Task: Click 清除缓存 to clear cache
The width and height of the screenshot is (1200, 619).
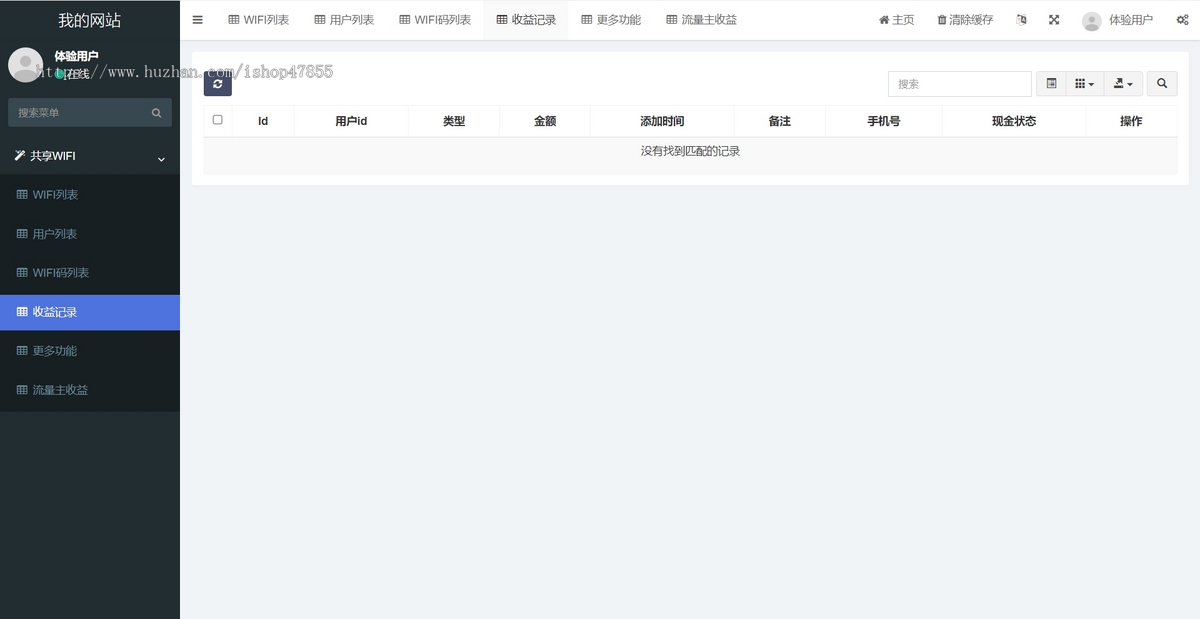Action: (965, 20)
